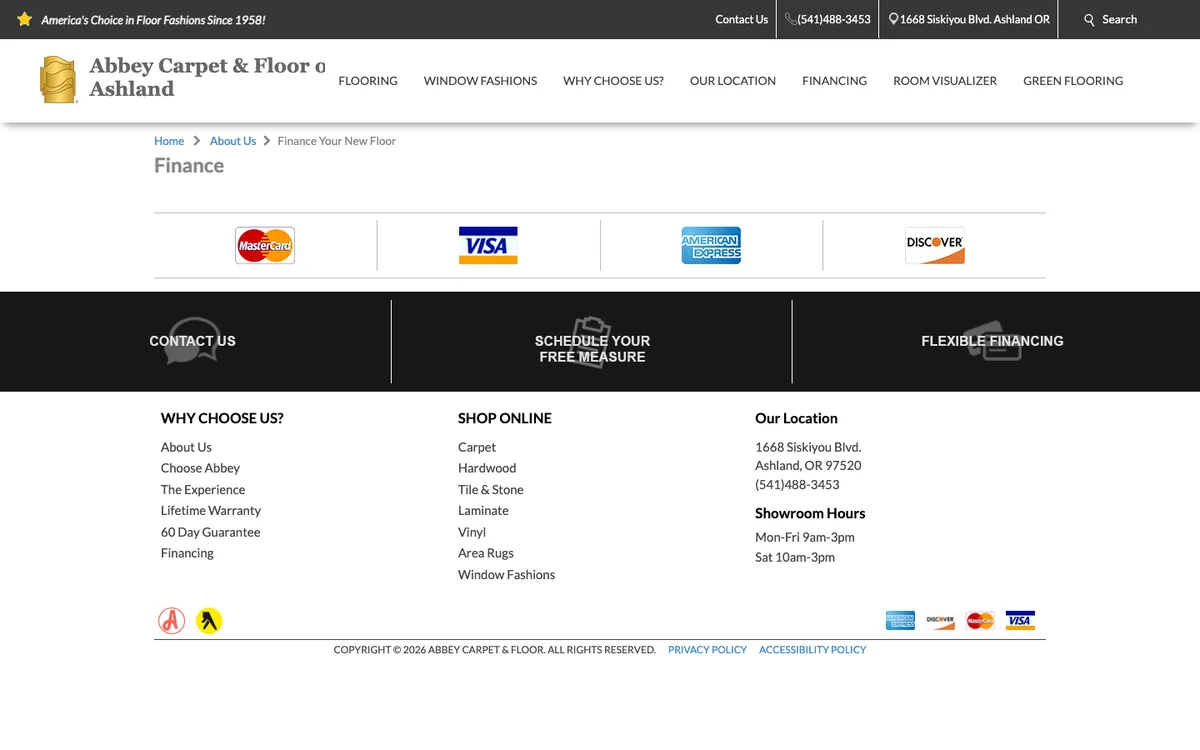The width and height of the screenshot is (1200, 750).
Task: Shop Area Rugs in the footer
Action: [x=486, y=553]
